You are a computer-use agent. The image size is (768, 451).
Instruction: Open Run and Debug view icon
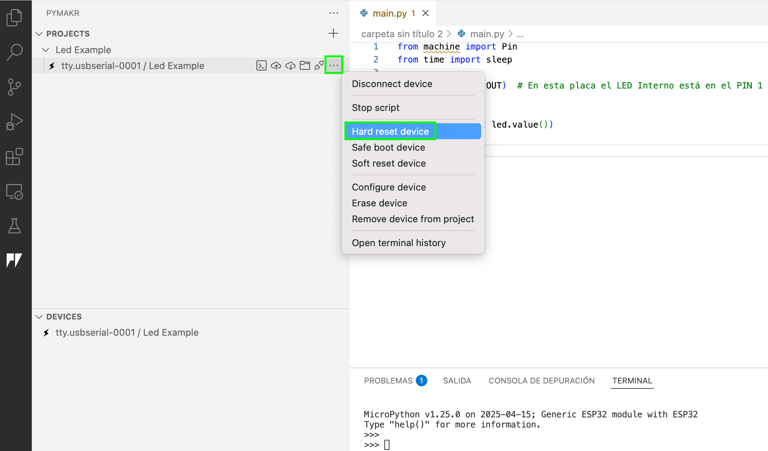pyautogui.click(x=14, y=122)
